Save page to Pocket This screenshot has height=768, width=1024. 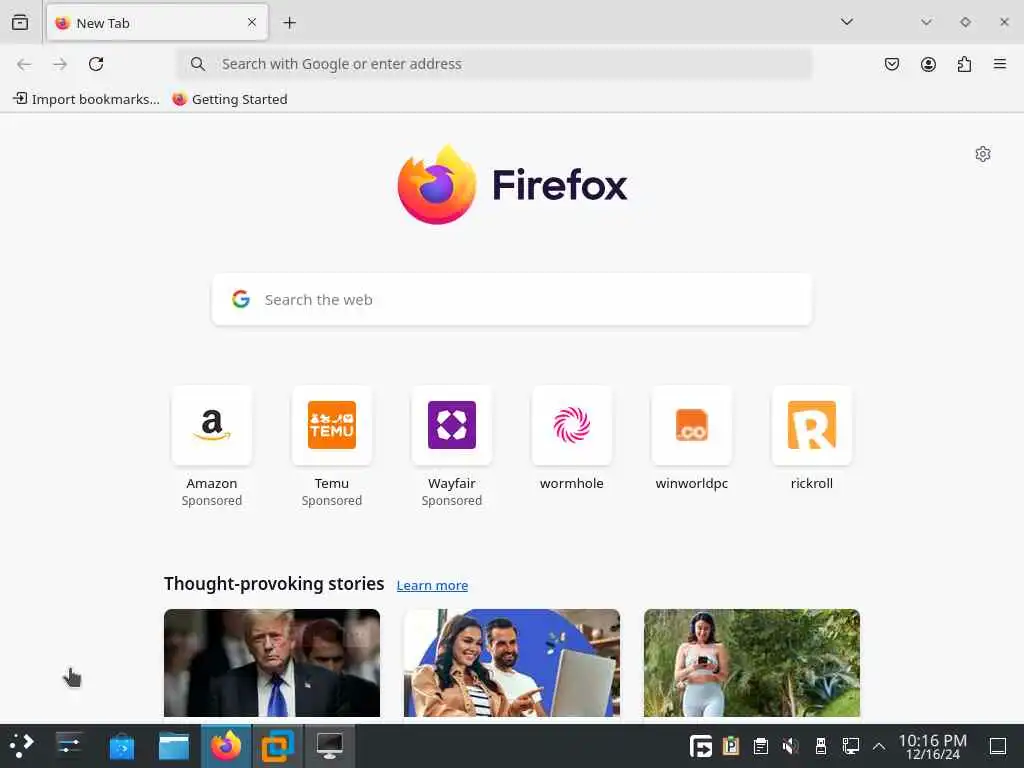point(891,64)
